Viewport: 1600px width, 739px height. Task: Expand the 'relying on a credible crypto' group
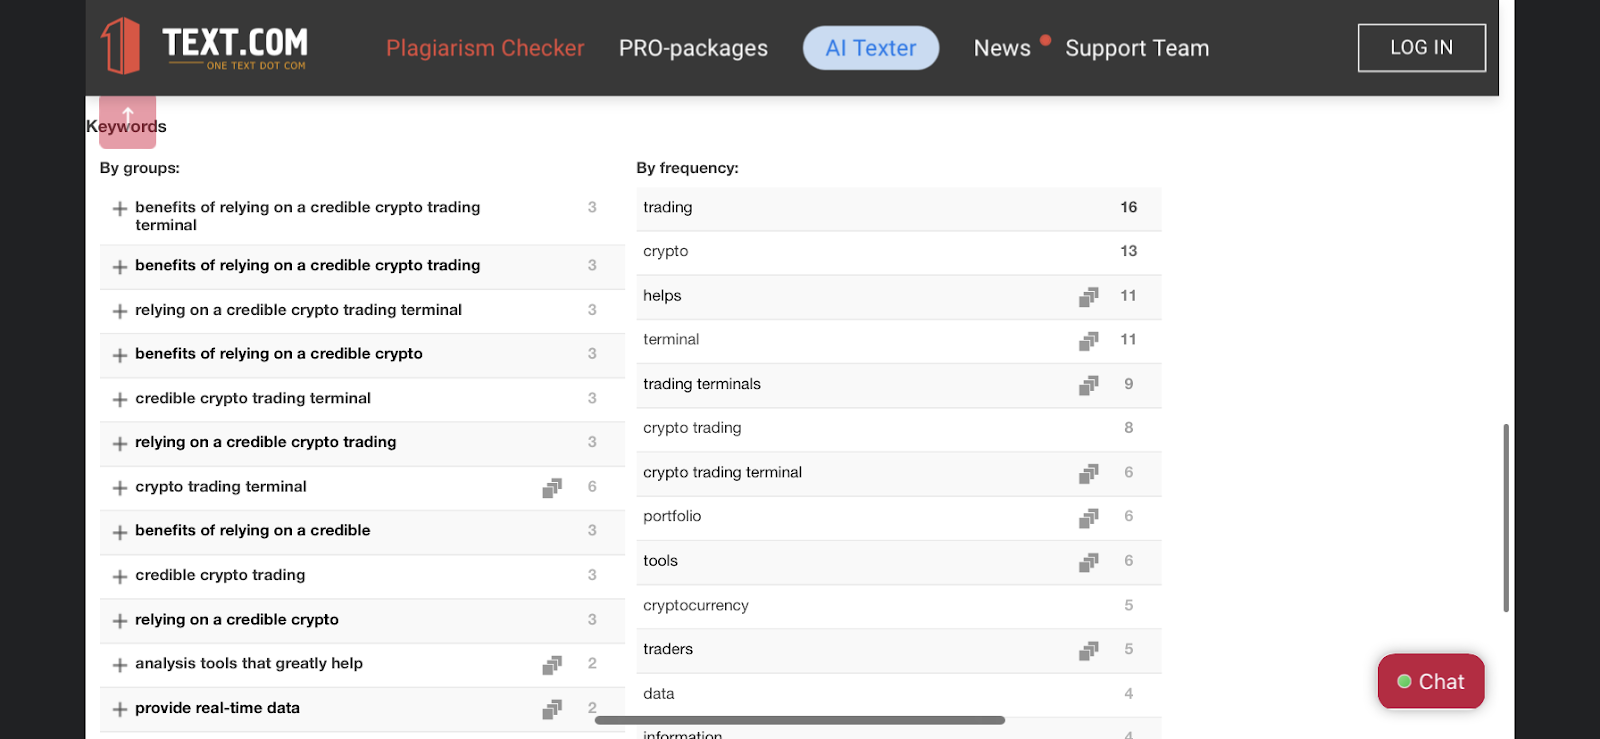(x=120, y=621)
